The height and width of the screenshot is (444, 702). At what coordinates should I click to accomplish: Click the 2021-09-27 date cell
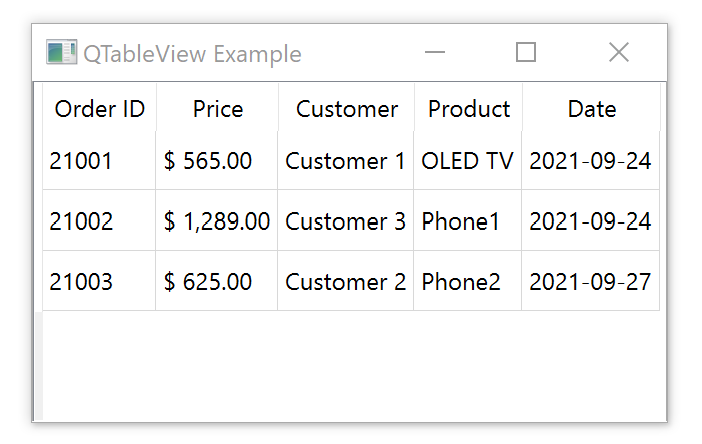(591, 281)
